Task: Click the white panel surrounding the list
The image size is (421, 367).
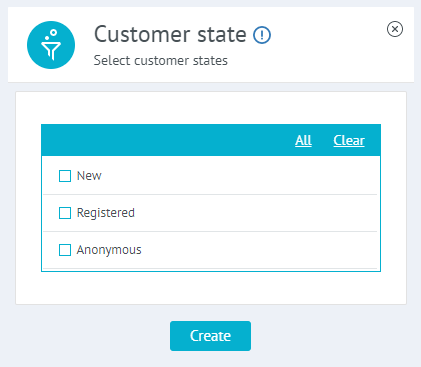Action: click(x=211, y=287)
